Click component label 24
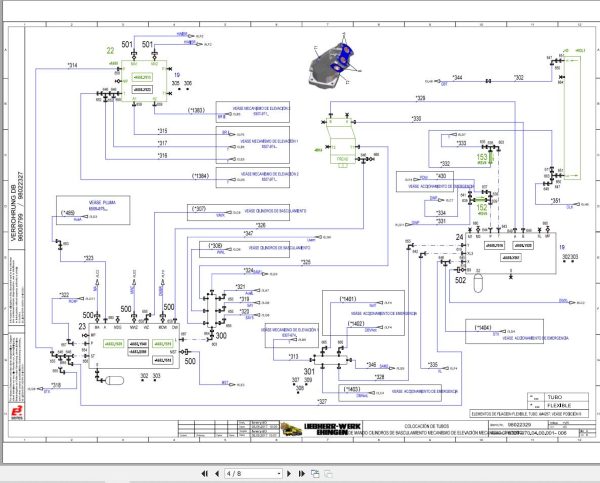Image resolution: width=600 pixels, height=483 pixels. tap(460, 237)
